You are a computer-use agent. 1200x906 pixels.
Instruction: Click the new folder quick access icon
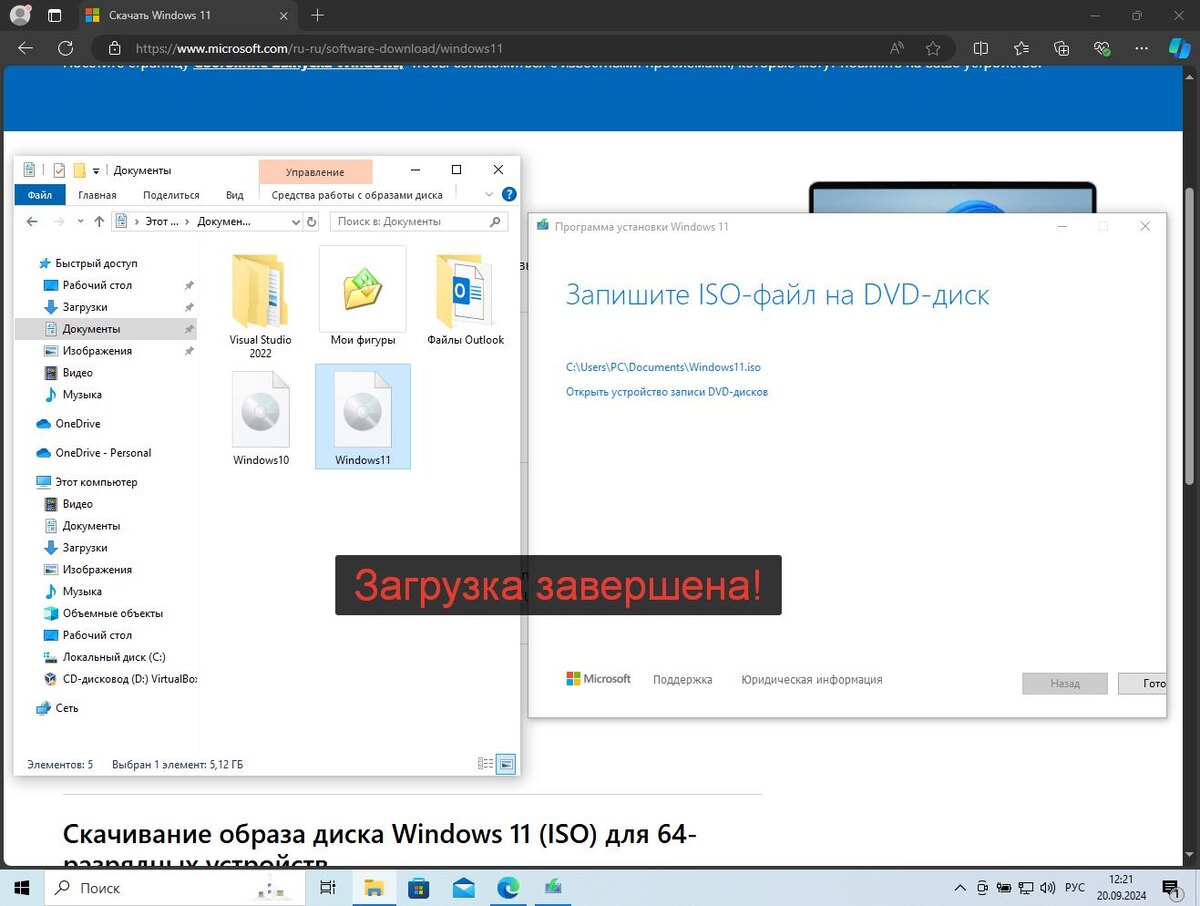(x=79, y=170)
